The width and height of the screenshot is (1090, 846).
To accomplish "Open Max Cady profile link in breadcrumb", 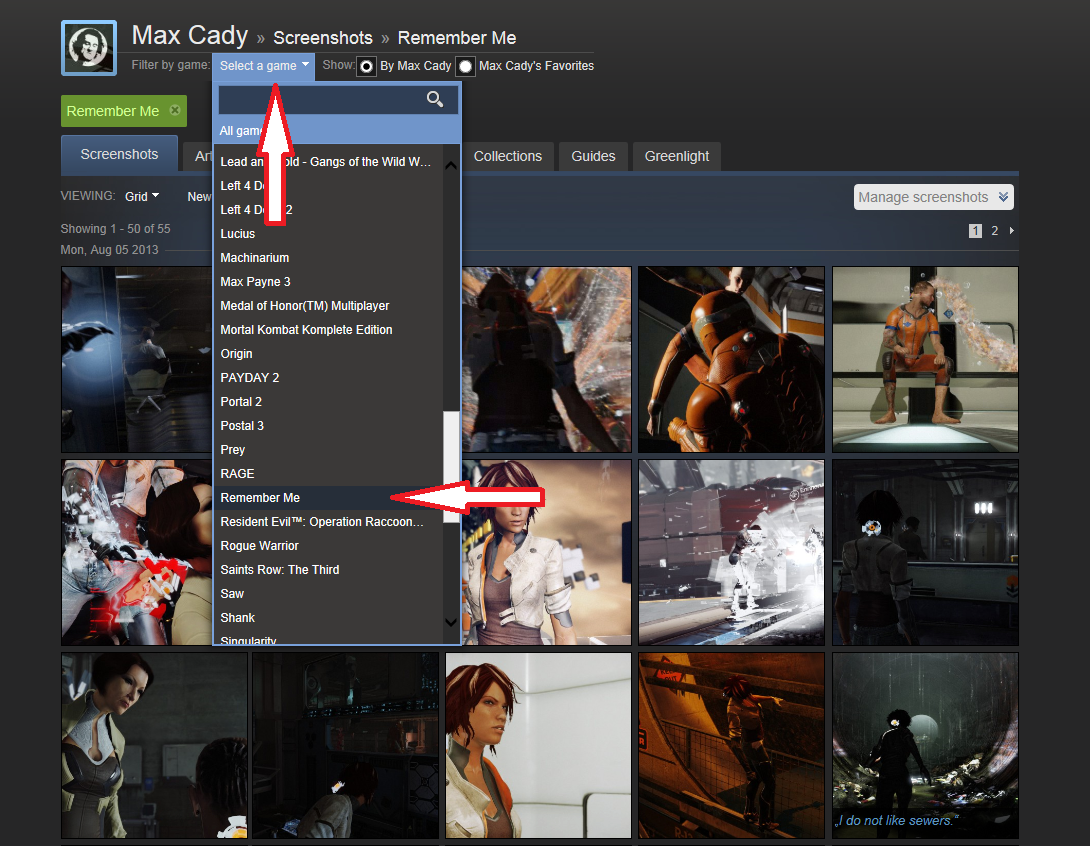I will pos(190,35).
